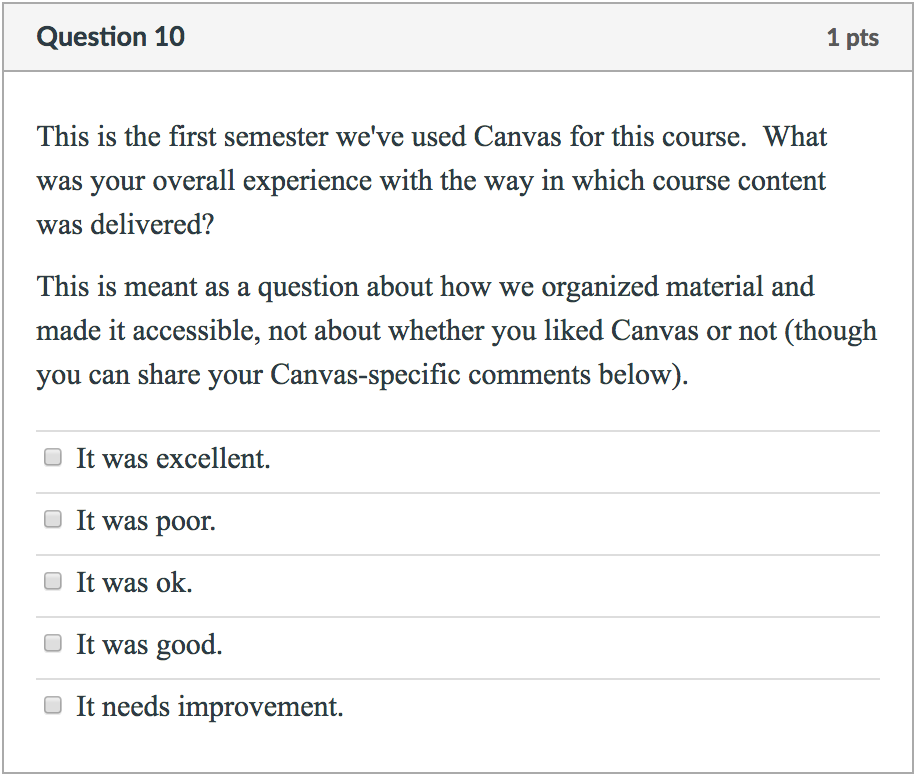Select the 'It was good.' checkbox
This screenshot has height=774, width=916.
pyautogui.click(x=53, y=644)
